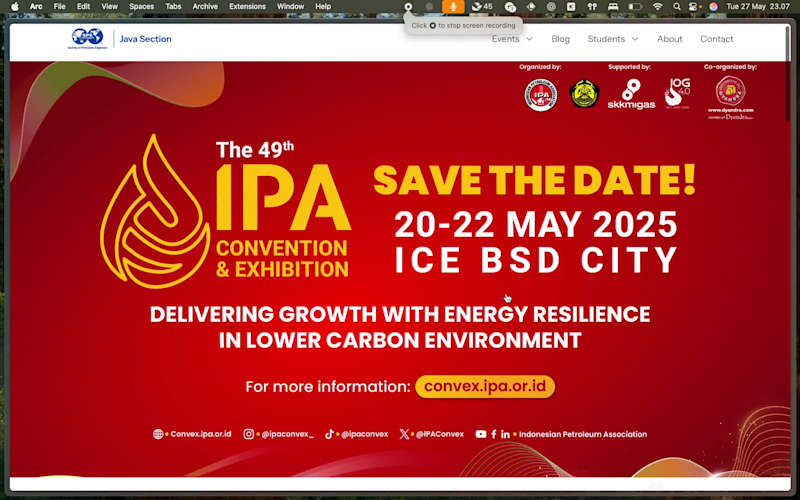The image size is (800, 500).
Task: Click the TikTok icon in banner footer
Action: tap(329, 434)
